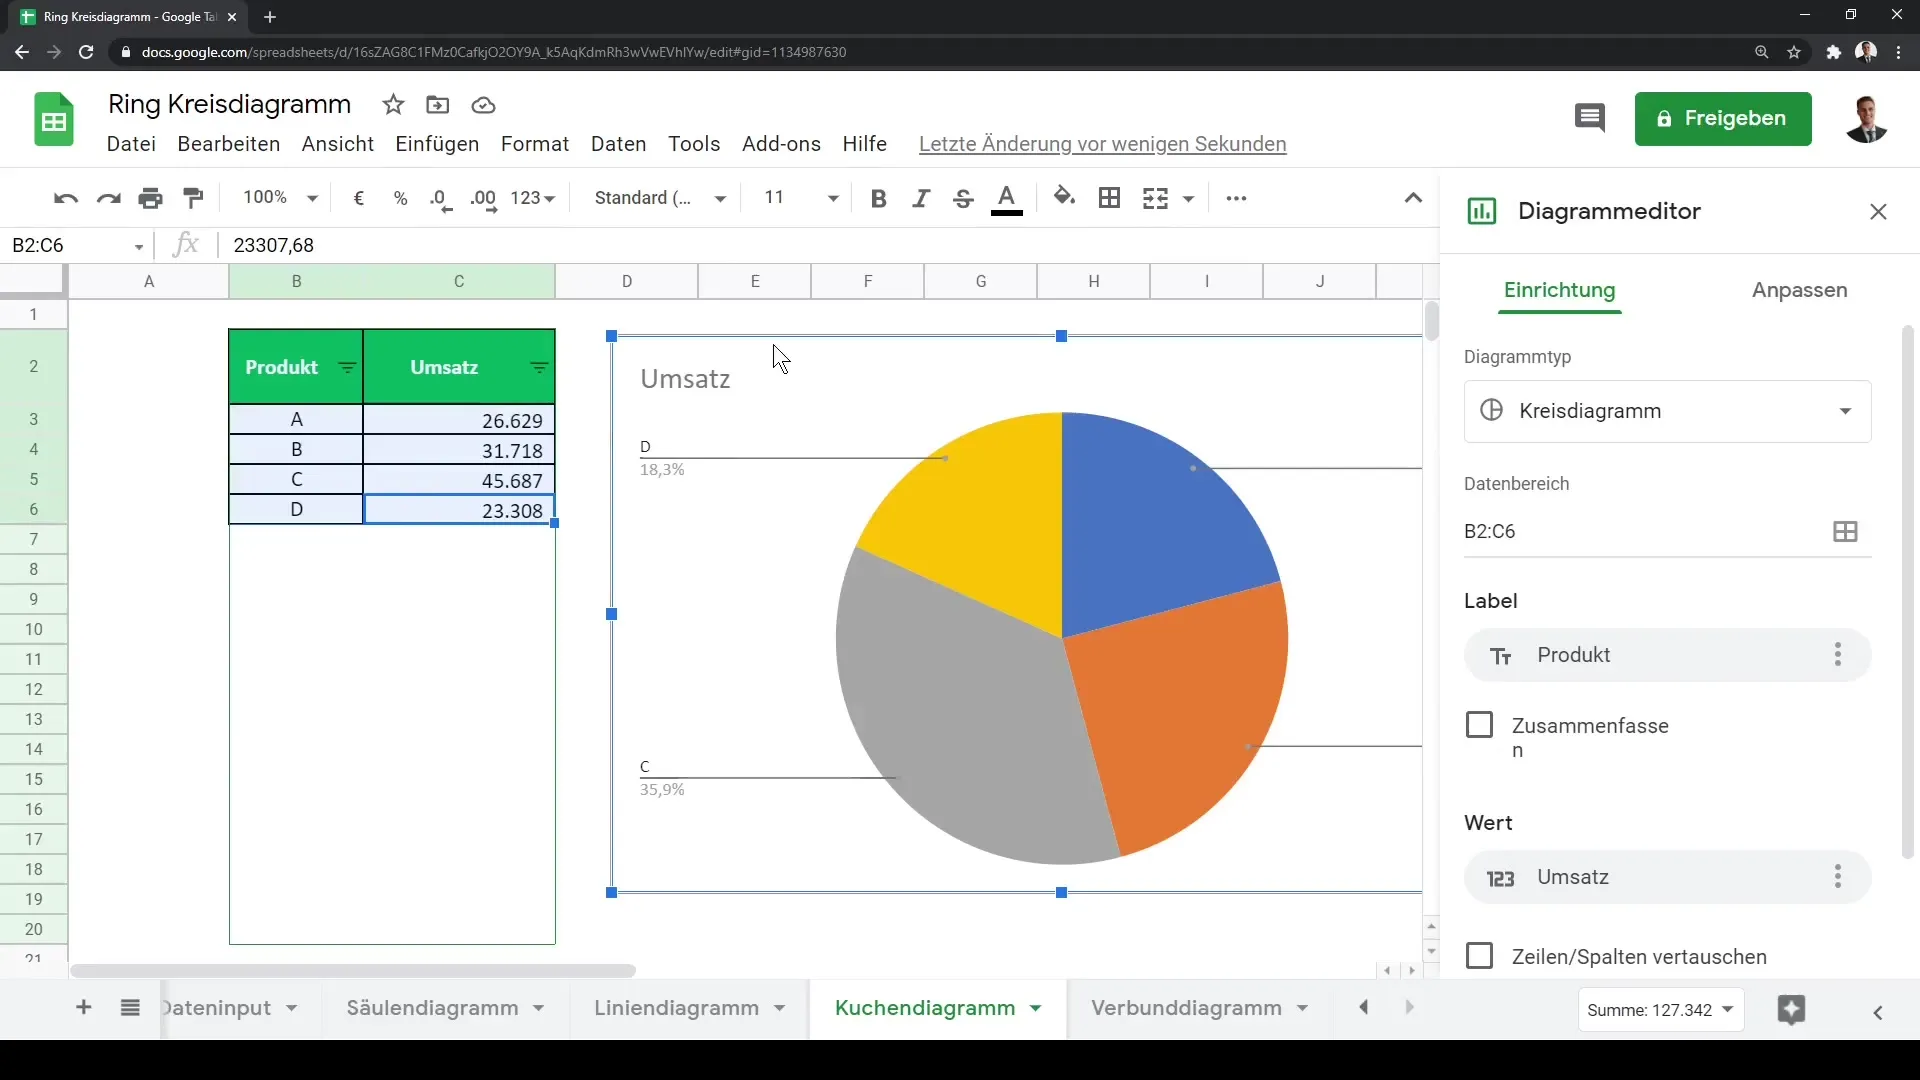This screenshot has height=1080, width=1920.
Task: Collapse the menus with the up chevron
Action: [x=1413, y=198]
